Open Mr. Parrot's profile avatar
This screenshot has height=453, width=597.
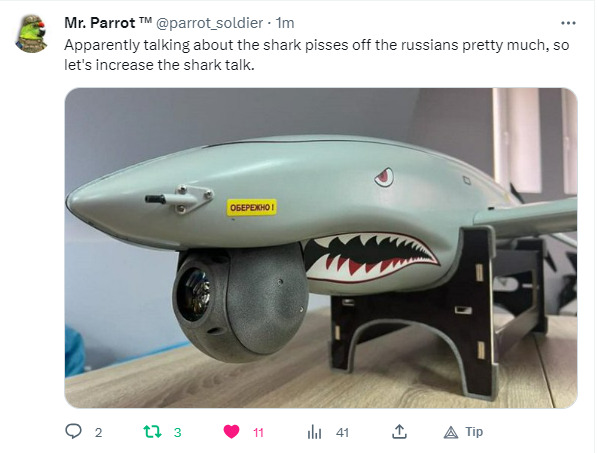(31, 33)
